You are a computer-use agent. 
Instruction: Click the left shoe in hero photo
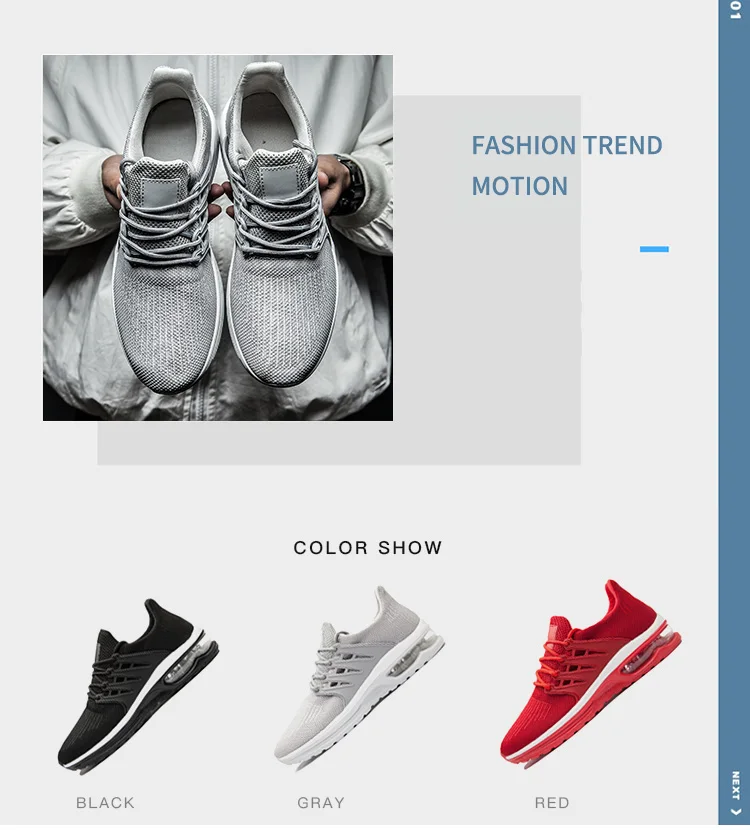[167, 230]
